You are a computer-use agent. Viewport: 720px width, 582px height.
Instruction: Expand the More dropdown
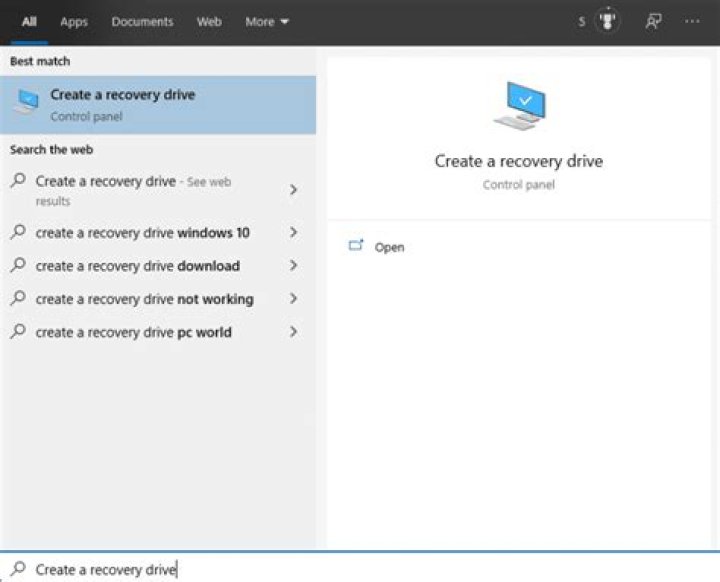coord(267,22)
